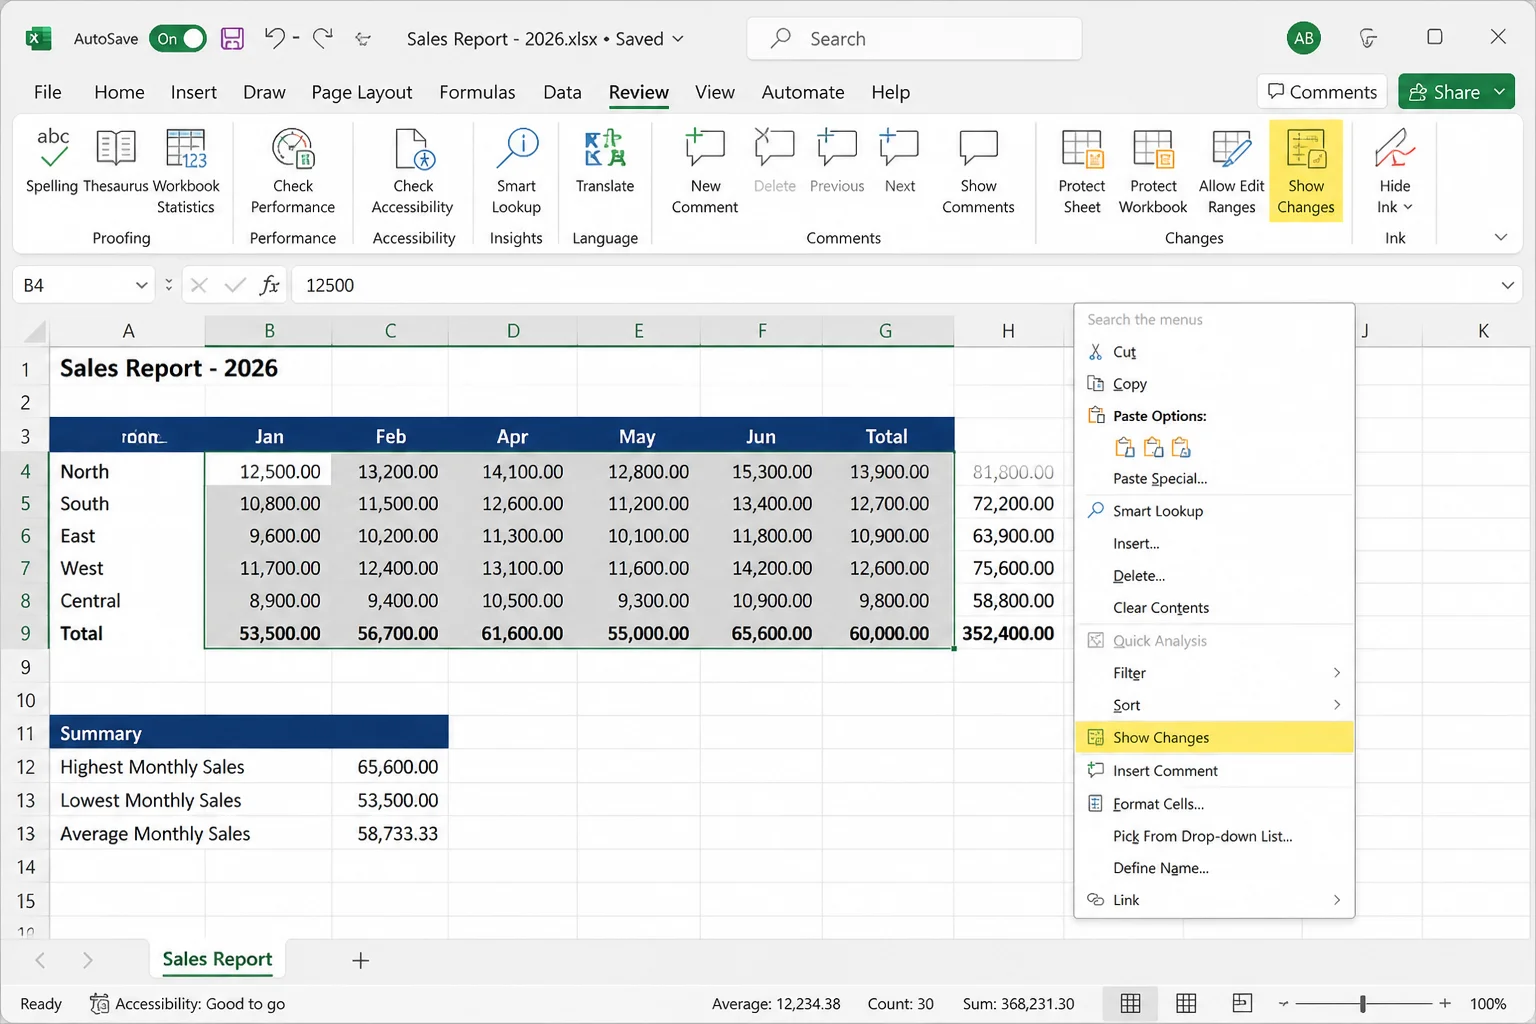Screen dimensions: 1536x1024
Task: Go to the Next comment
Action: click(899, 162)
